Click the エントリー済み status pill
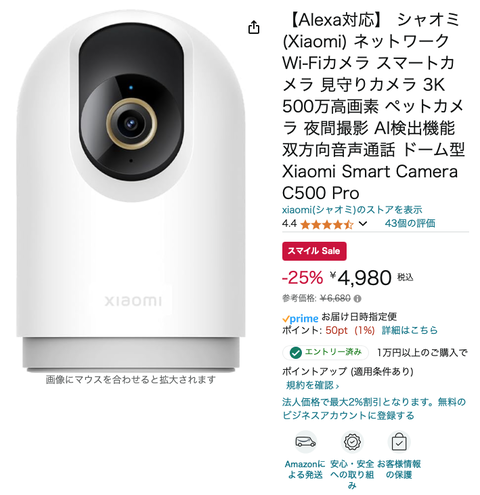Viewport: 480px width, 495px height. pos(326,352)
